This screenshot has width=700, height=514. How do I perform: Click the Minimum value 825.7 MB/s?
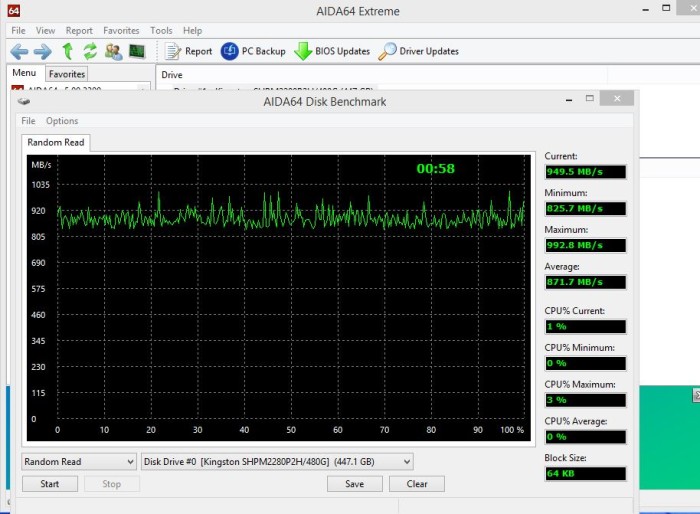pyautogui.click(x=585, y=209)
